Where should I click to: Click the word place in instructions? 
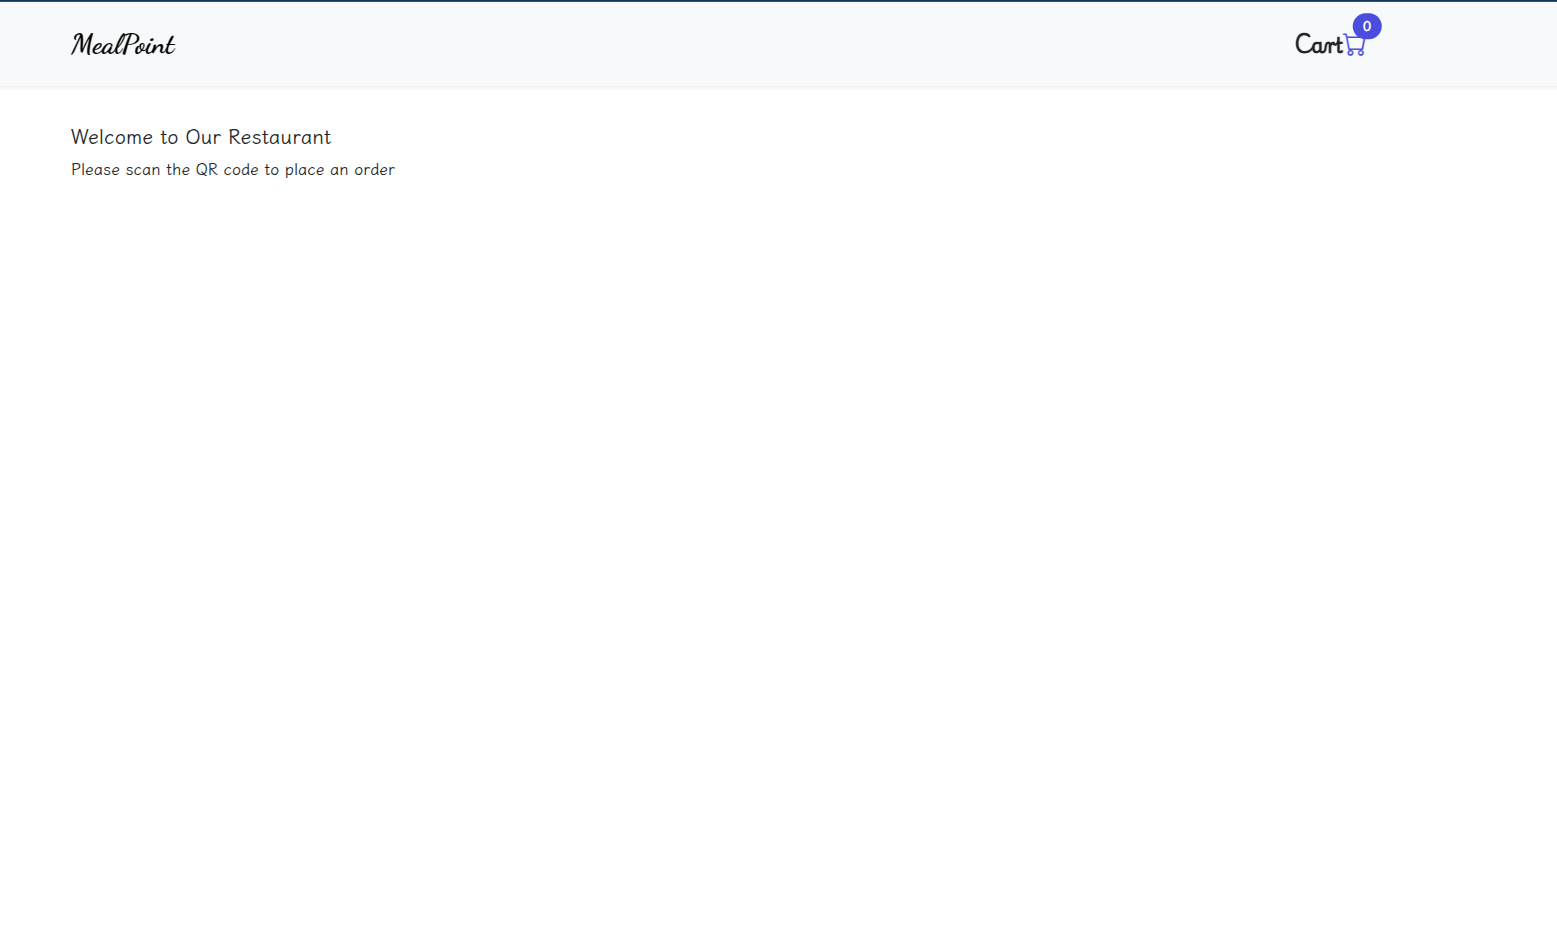(304, 170)
